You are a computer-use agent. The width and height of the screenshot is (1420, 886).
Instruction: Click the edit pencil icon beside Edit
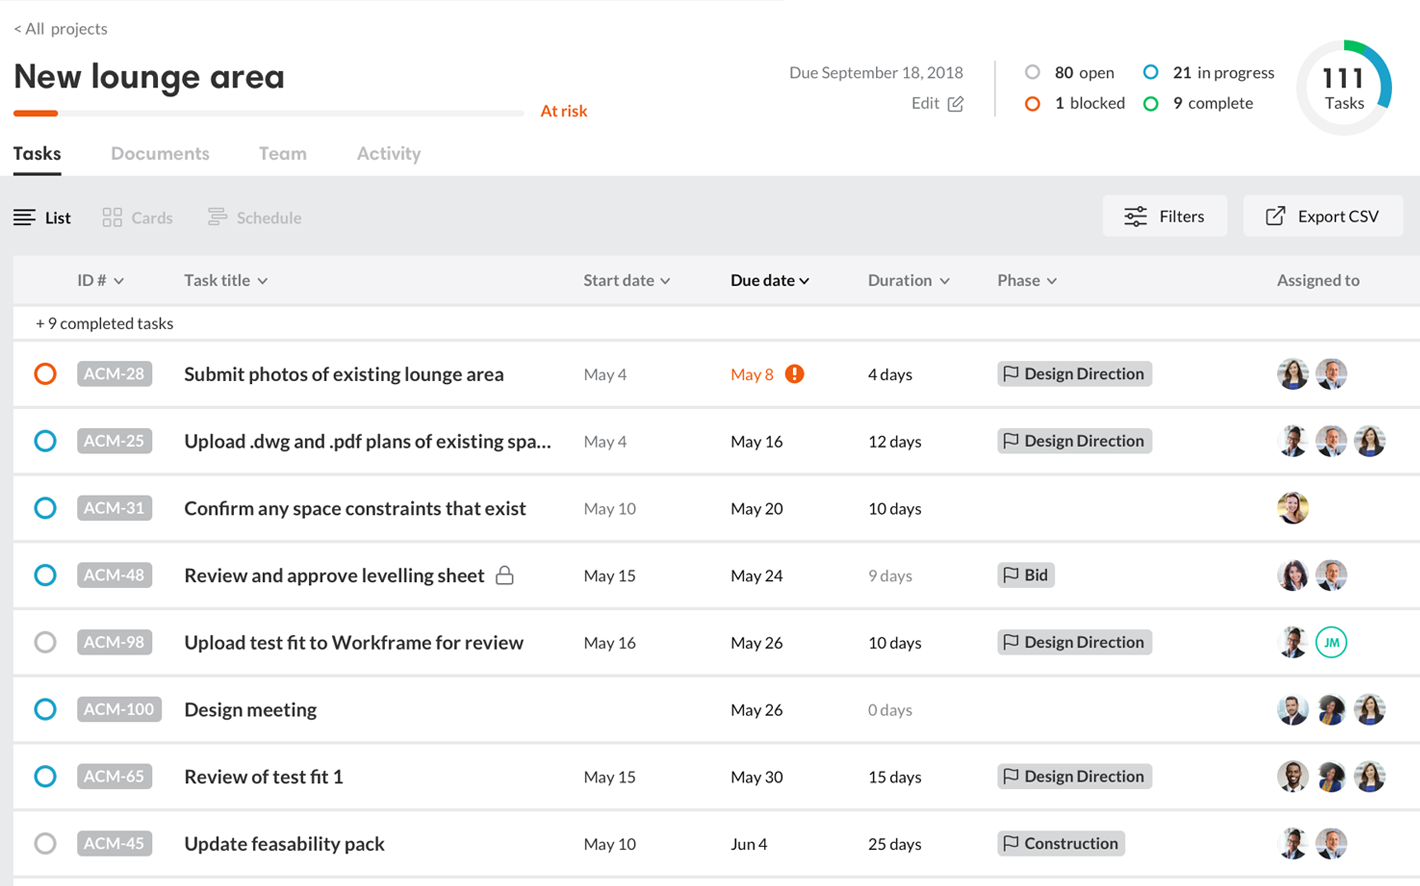955,104
